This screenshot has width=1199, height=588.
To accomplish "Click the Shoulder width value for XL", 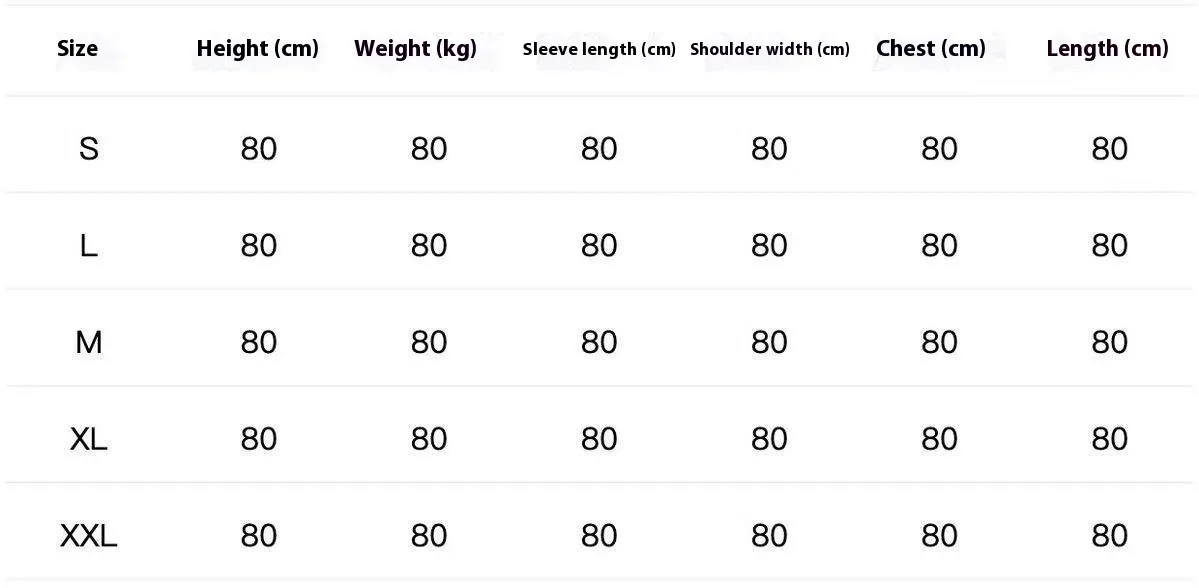I will [769, 439].
